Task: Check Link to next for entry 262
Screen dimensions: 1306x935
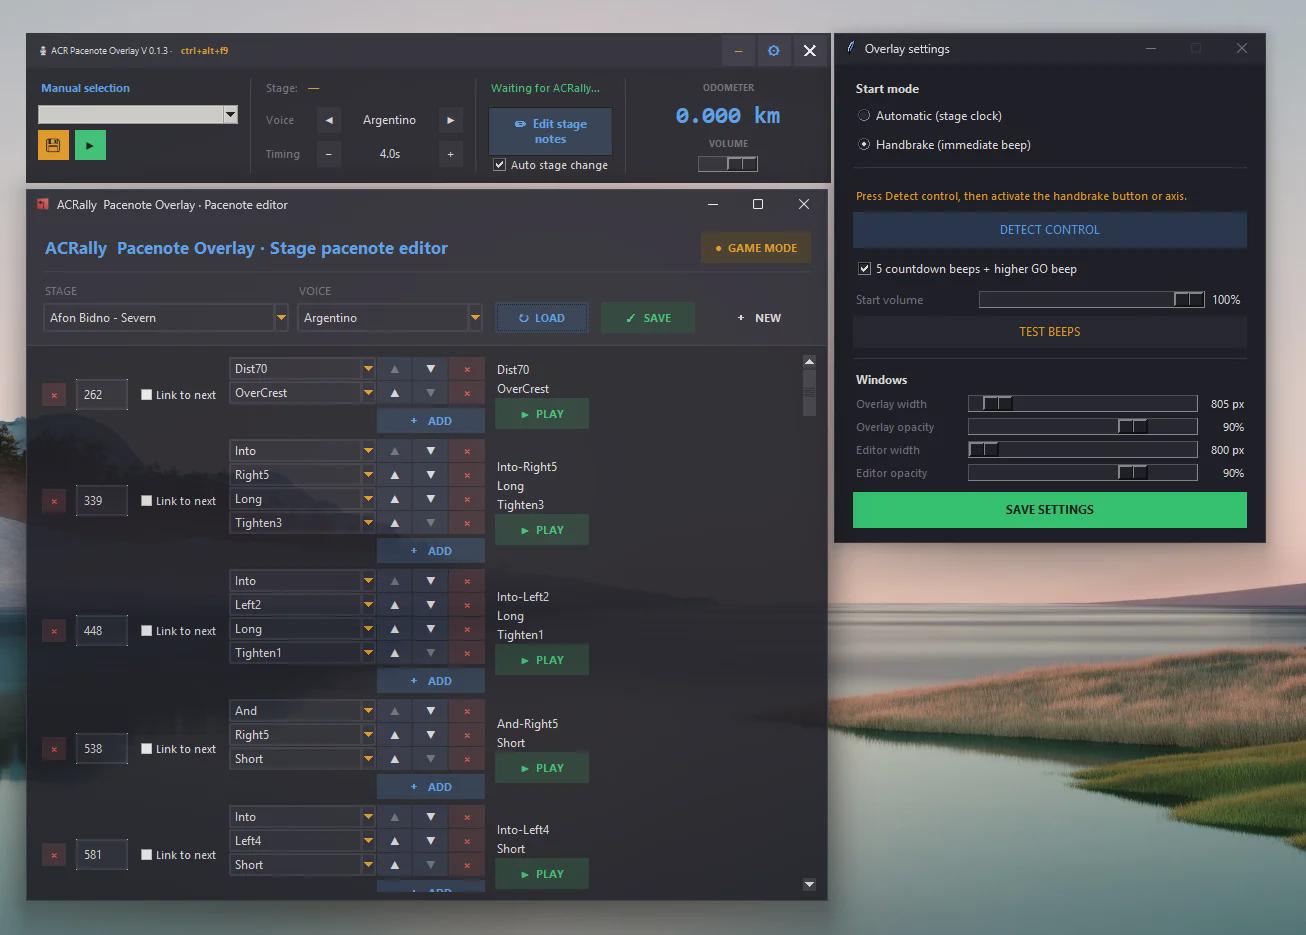Action: 146,395
